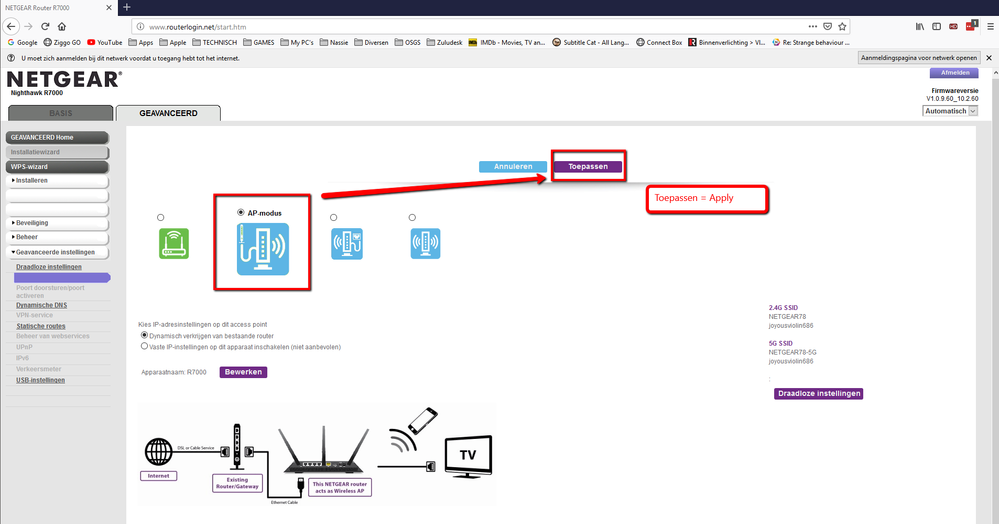
Task: Open GEAVANCEERD Home in sidebar
Action: click(57, 137)
